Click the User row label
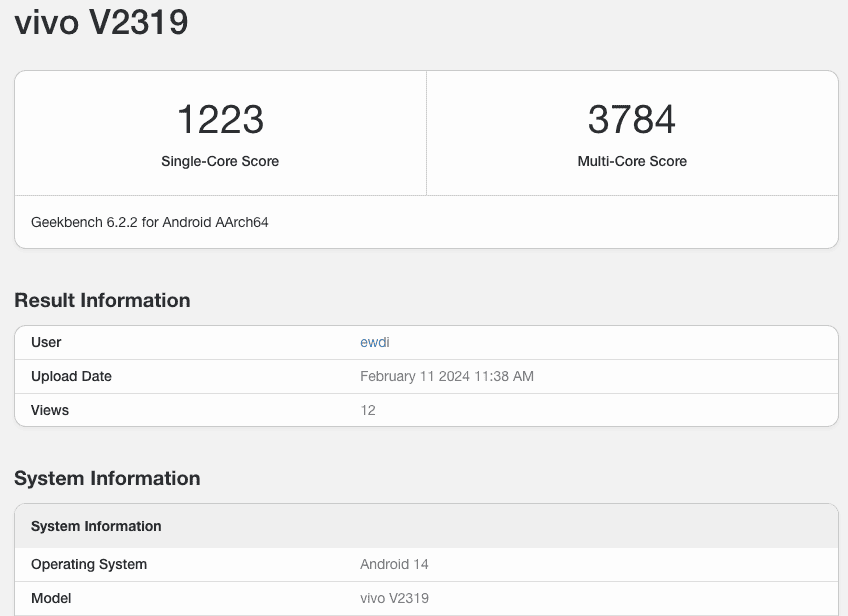Image resolution: width=848 pixels, height=616 pixels. (x=46, y=342)
